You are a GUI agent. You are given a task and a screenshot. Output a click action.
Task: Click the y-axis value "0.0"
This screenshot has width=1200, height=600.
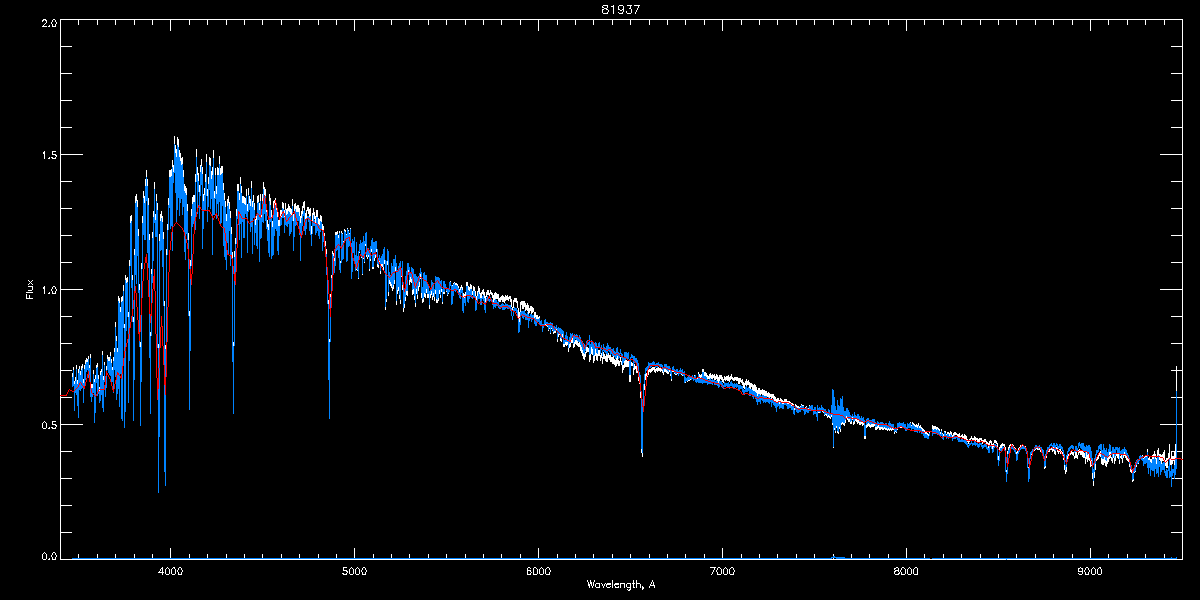(47, 554)
